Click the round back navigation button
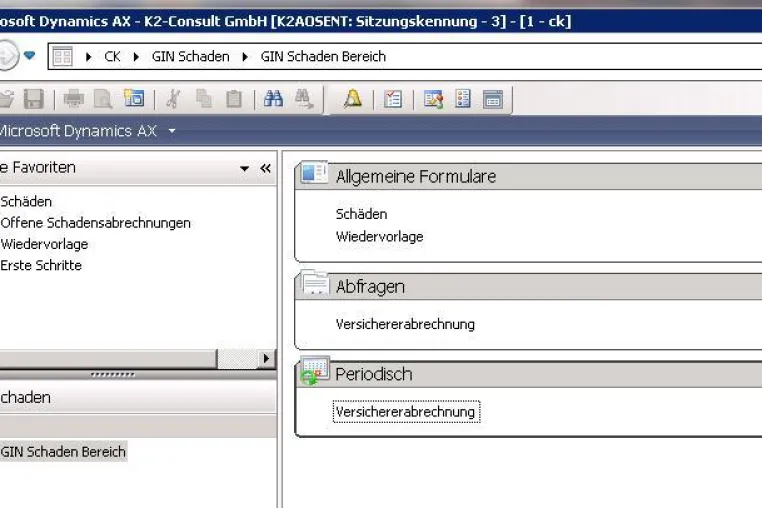 click(8, 55)
